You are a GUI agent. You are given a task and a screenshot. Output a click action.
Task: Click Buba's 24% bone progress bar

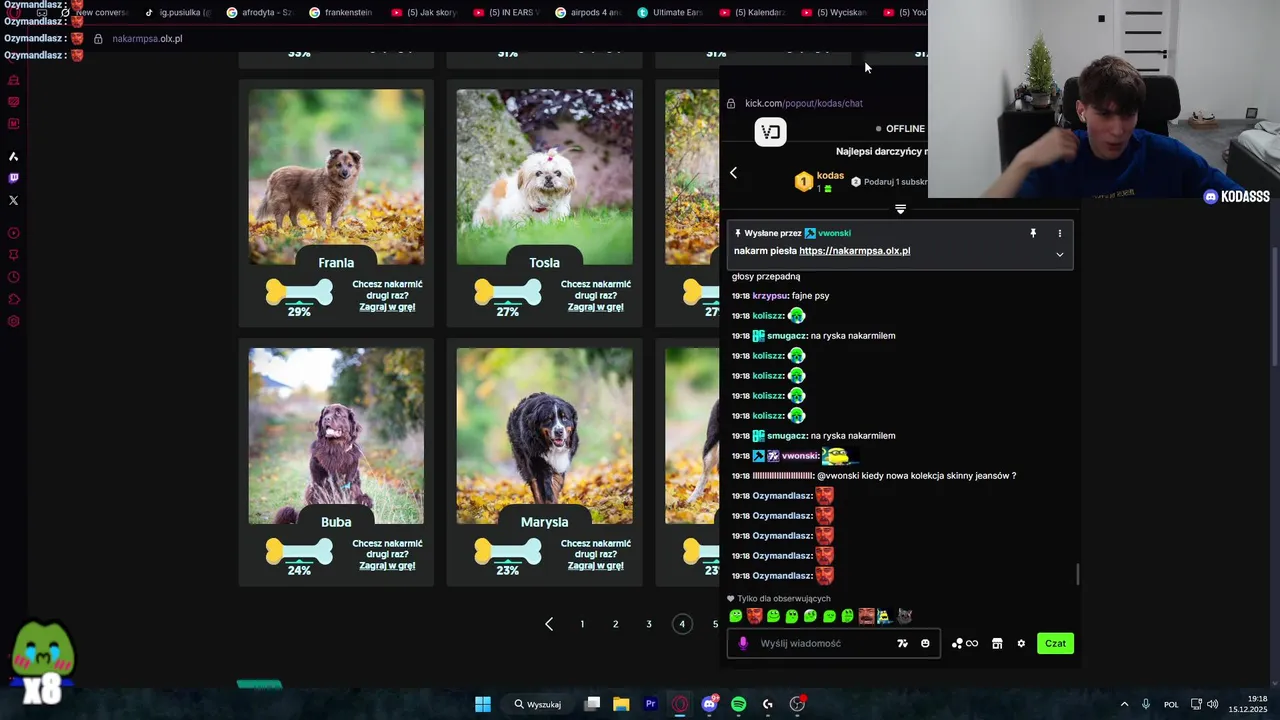(x=299, y=551)
